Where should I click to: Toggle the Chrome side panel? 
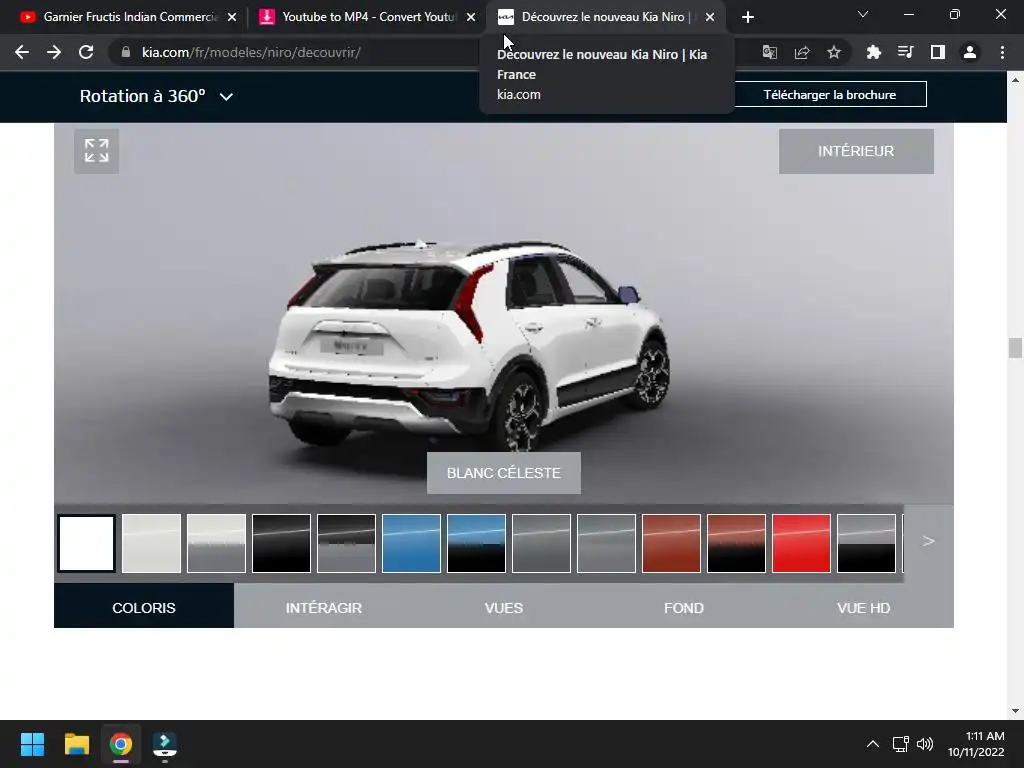tap(938, 52)
